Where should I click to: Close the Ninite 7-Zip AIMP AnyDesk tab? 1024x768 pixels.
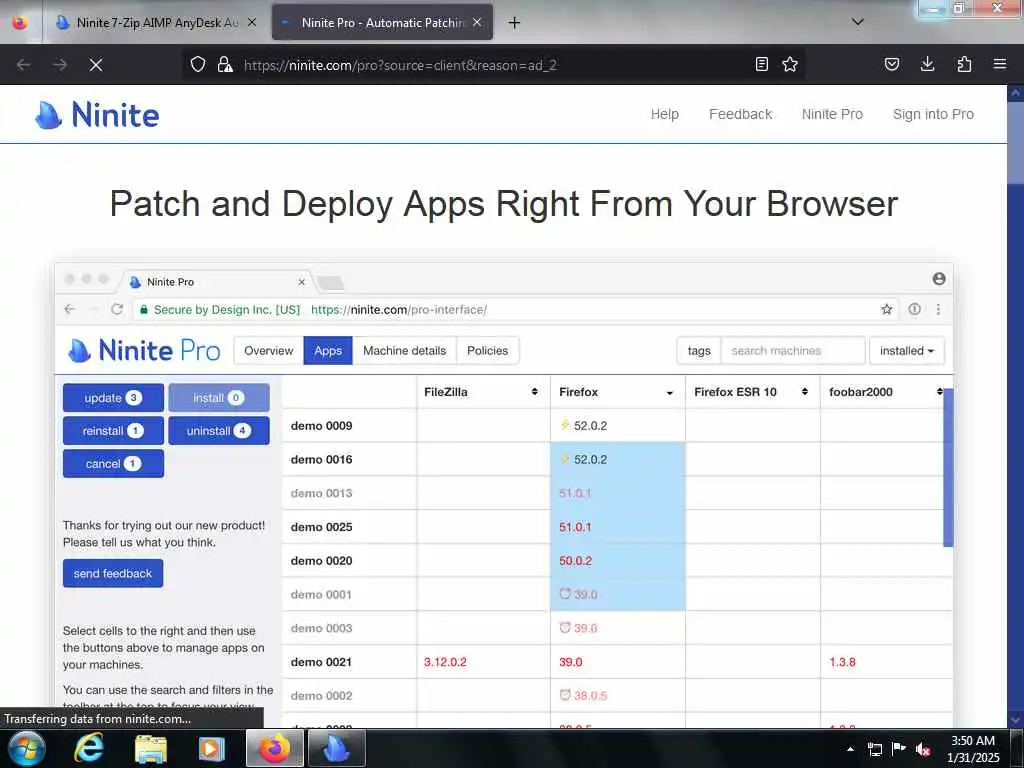pos(252,22)
